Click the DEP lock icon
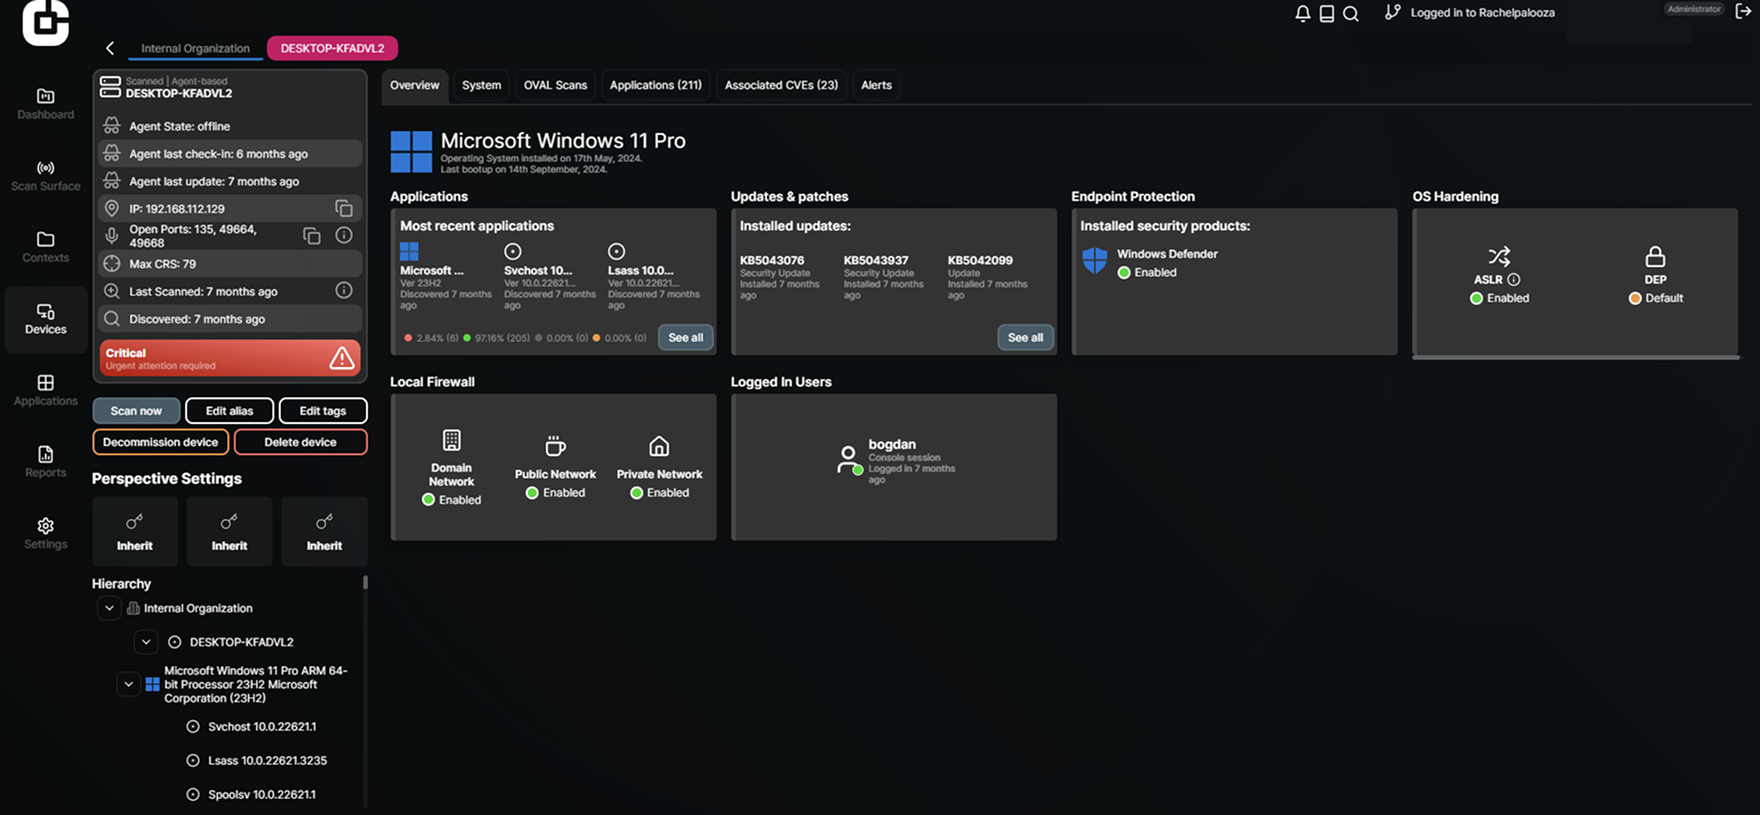1760x815 pixels. point(1656,257)
